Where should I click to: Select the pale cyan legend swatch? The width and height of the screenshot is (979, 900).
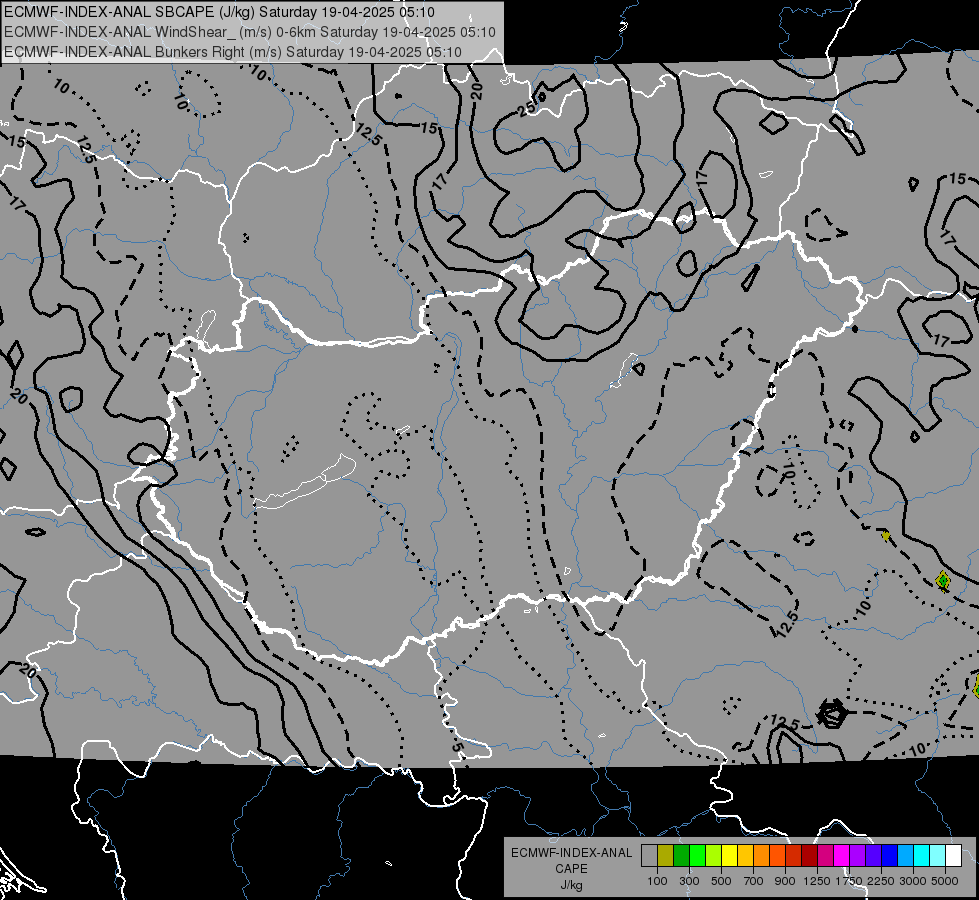point(938,855)
